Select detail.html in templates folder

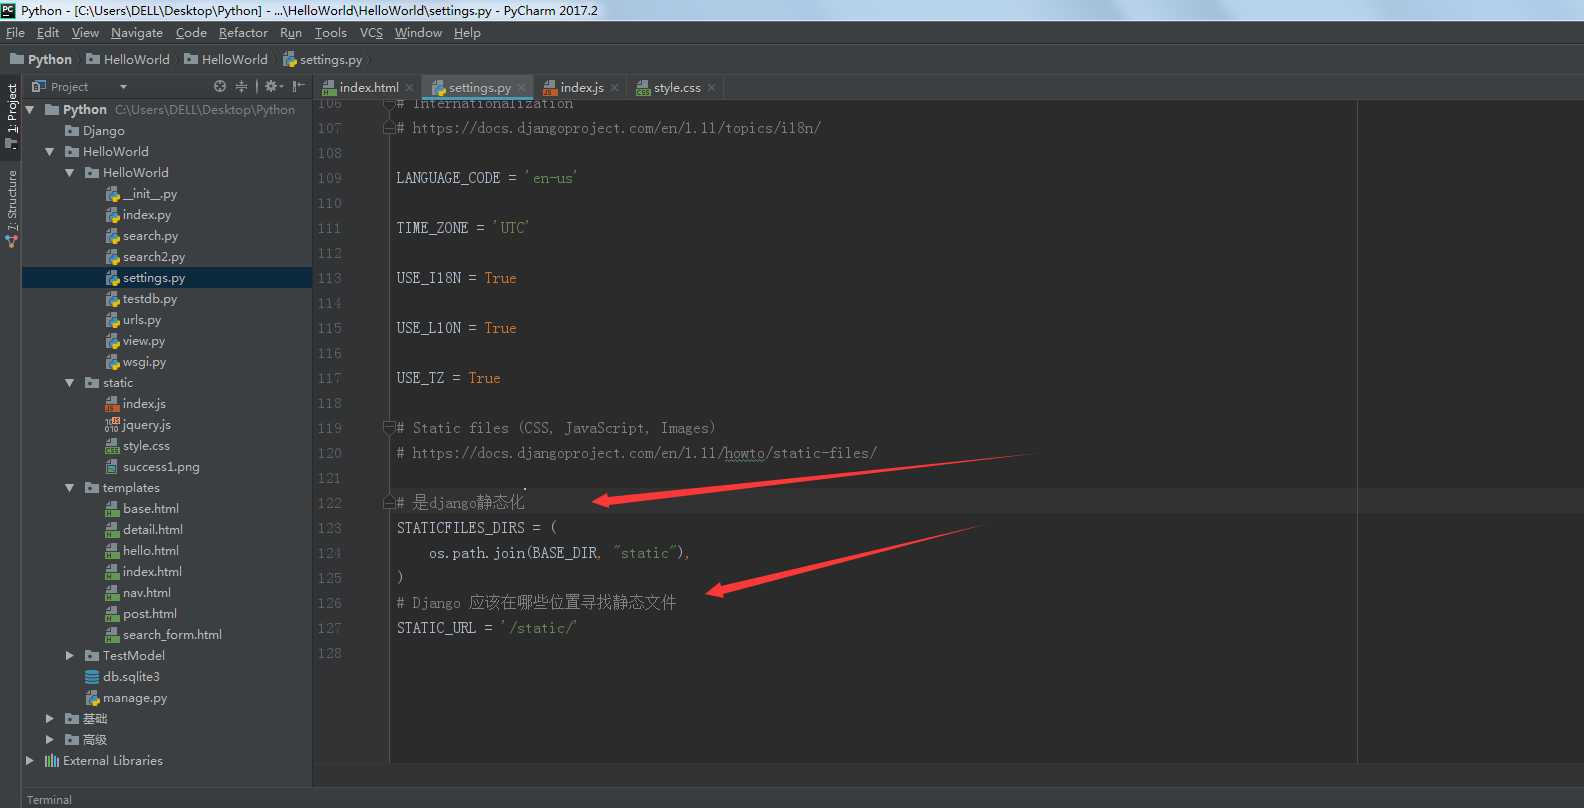tap(144, 530)
